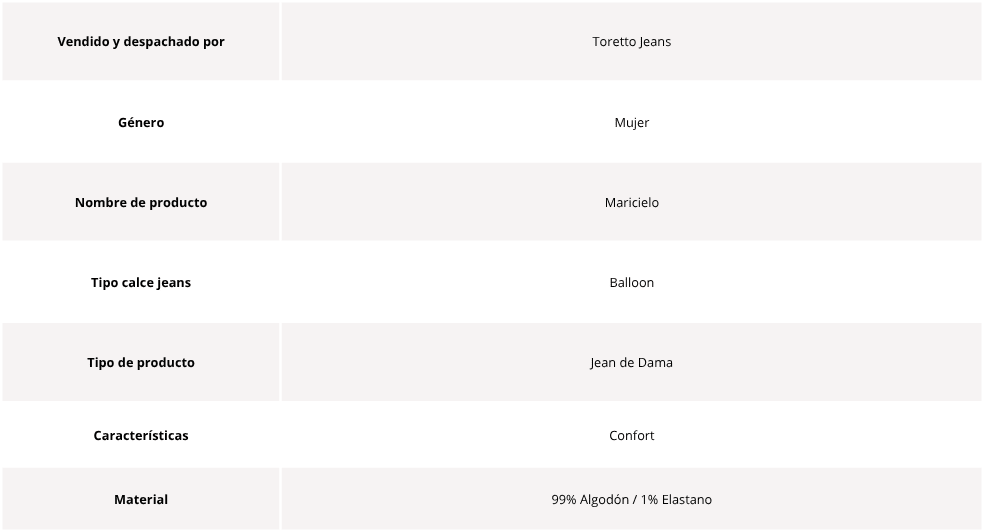Click the "Tipo calce jeans" label
The height and width of the screenshot is (532, 984).
(x=141, y=283)
